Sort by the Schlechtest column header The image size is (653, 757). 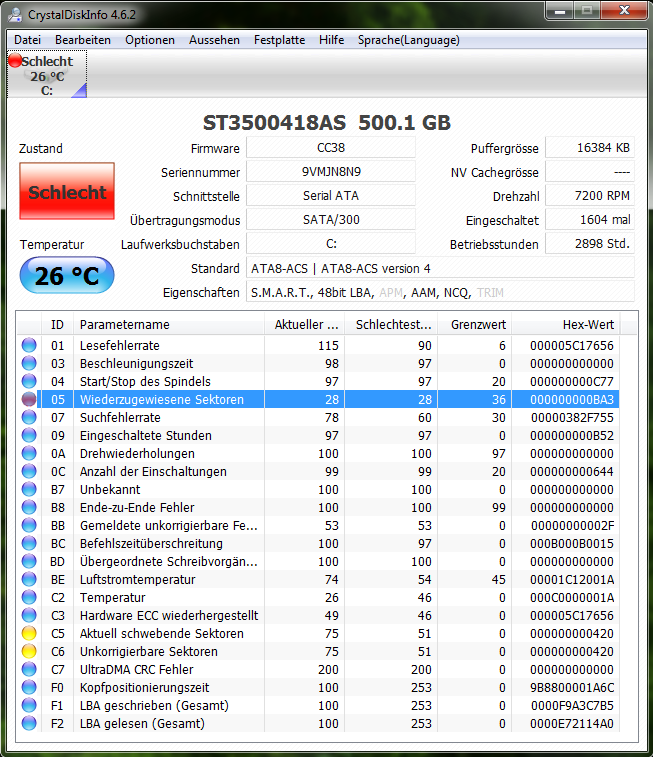[391, 324]
